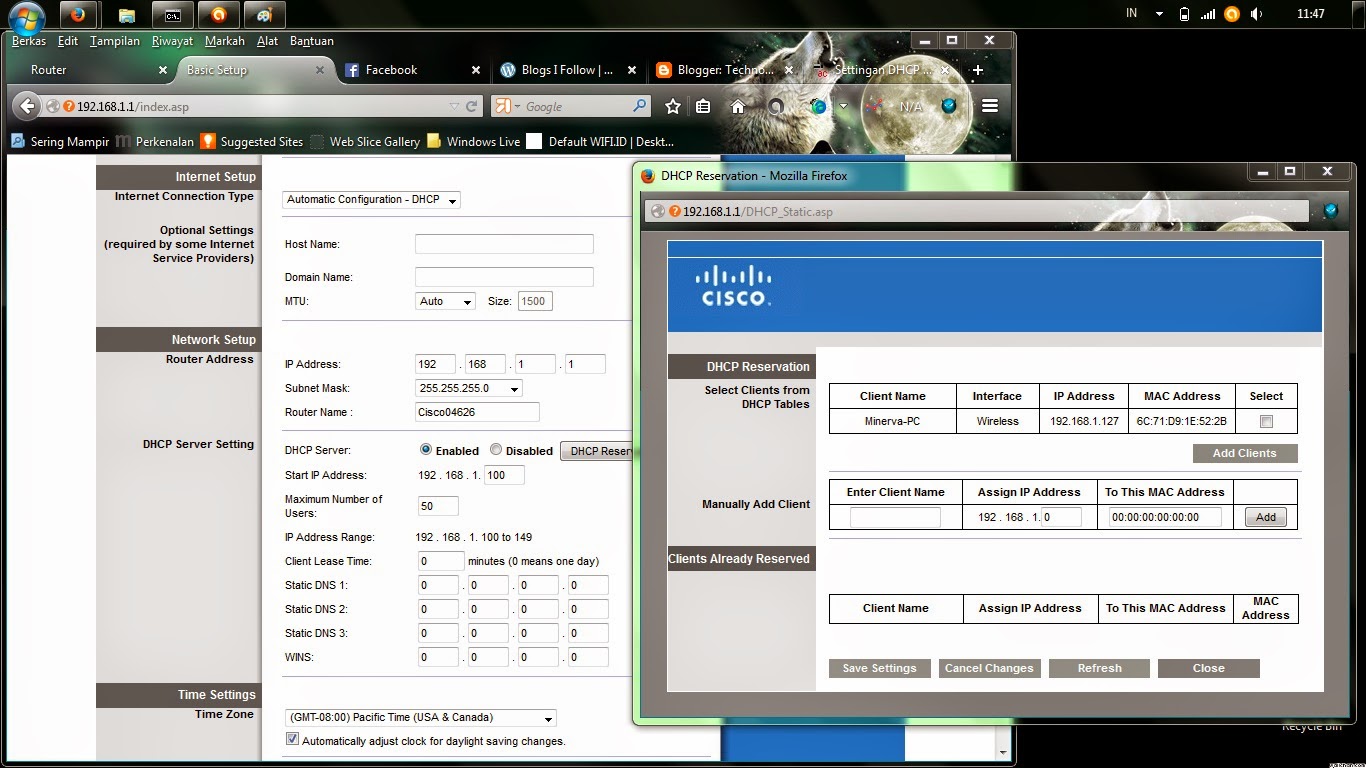Open the Bantuan menu
This screenshot has width=1366, height=768.
312,41
